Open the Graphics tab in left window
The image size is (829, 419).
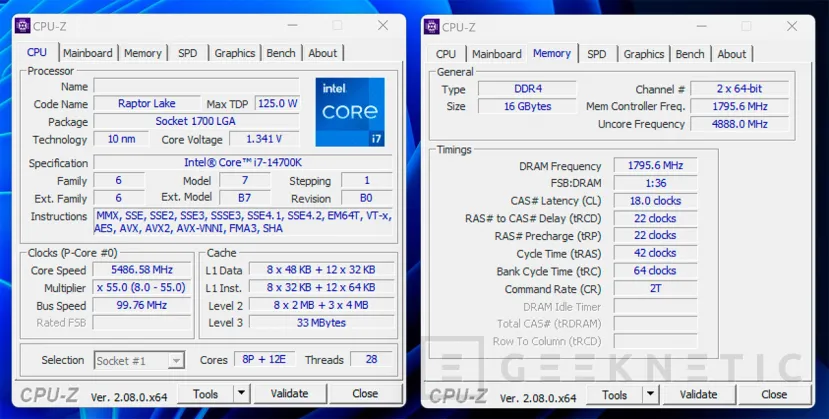[235, 53]
